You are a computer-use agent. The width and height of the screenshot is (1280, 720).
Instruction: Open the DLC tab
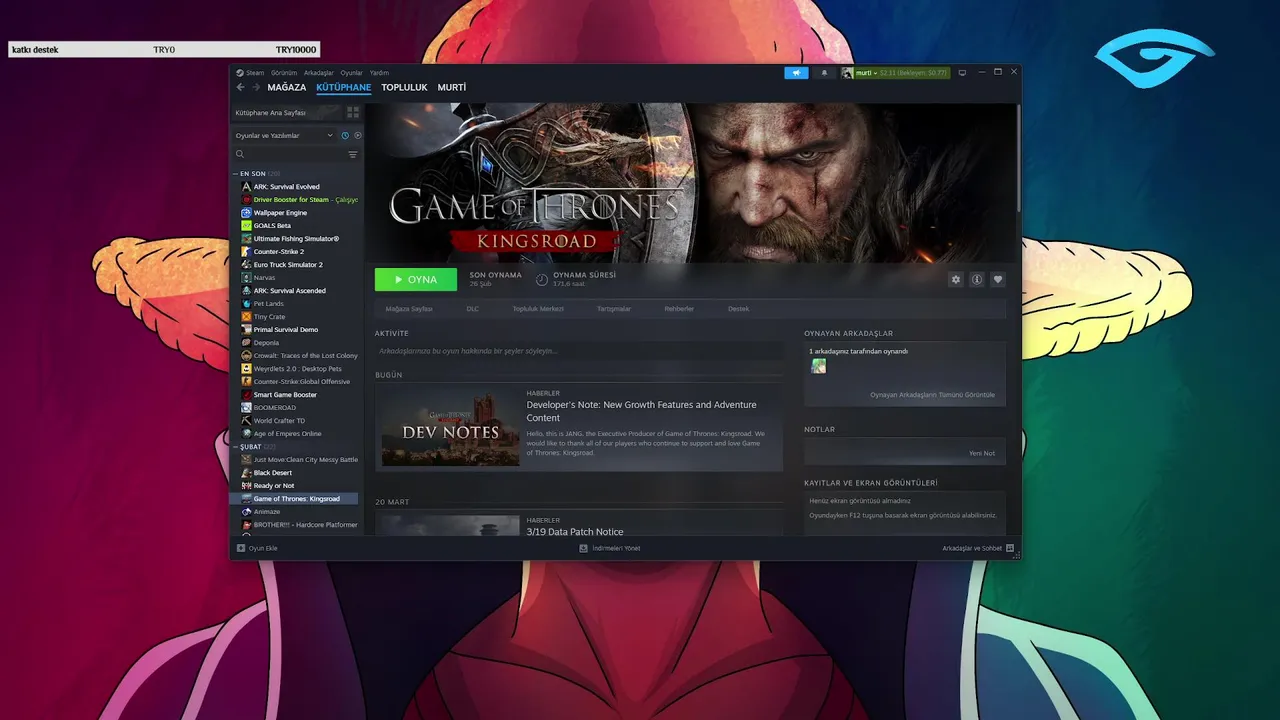coord(473,309)
